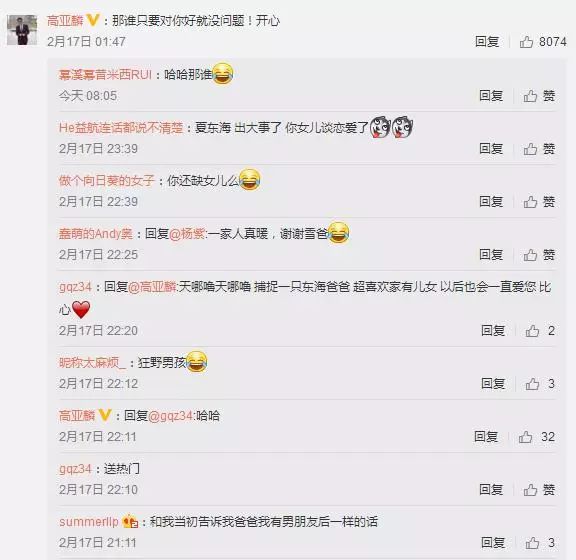The width and height of the screenshot is (576, 560).
Task: Open the @高亚麟 mention in gqz34's reply
Action: (152, 287)
